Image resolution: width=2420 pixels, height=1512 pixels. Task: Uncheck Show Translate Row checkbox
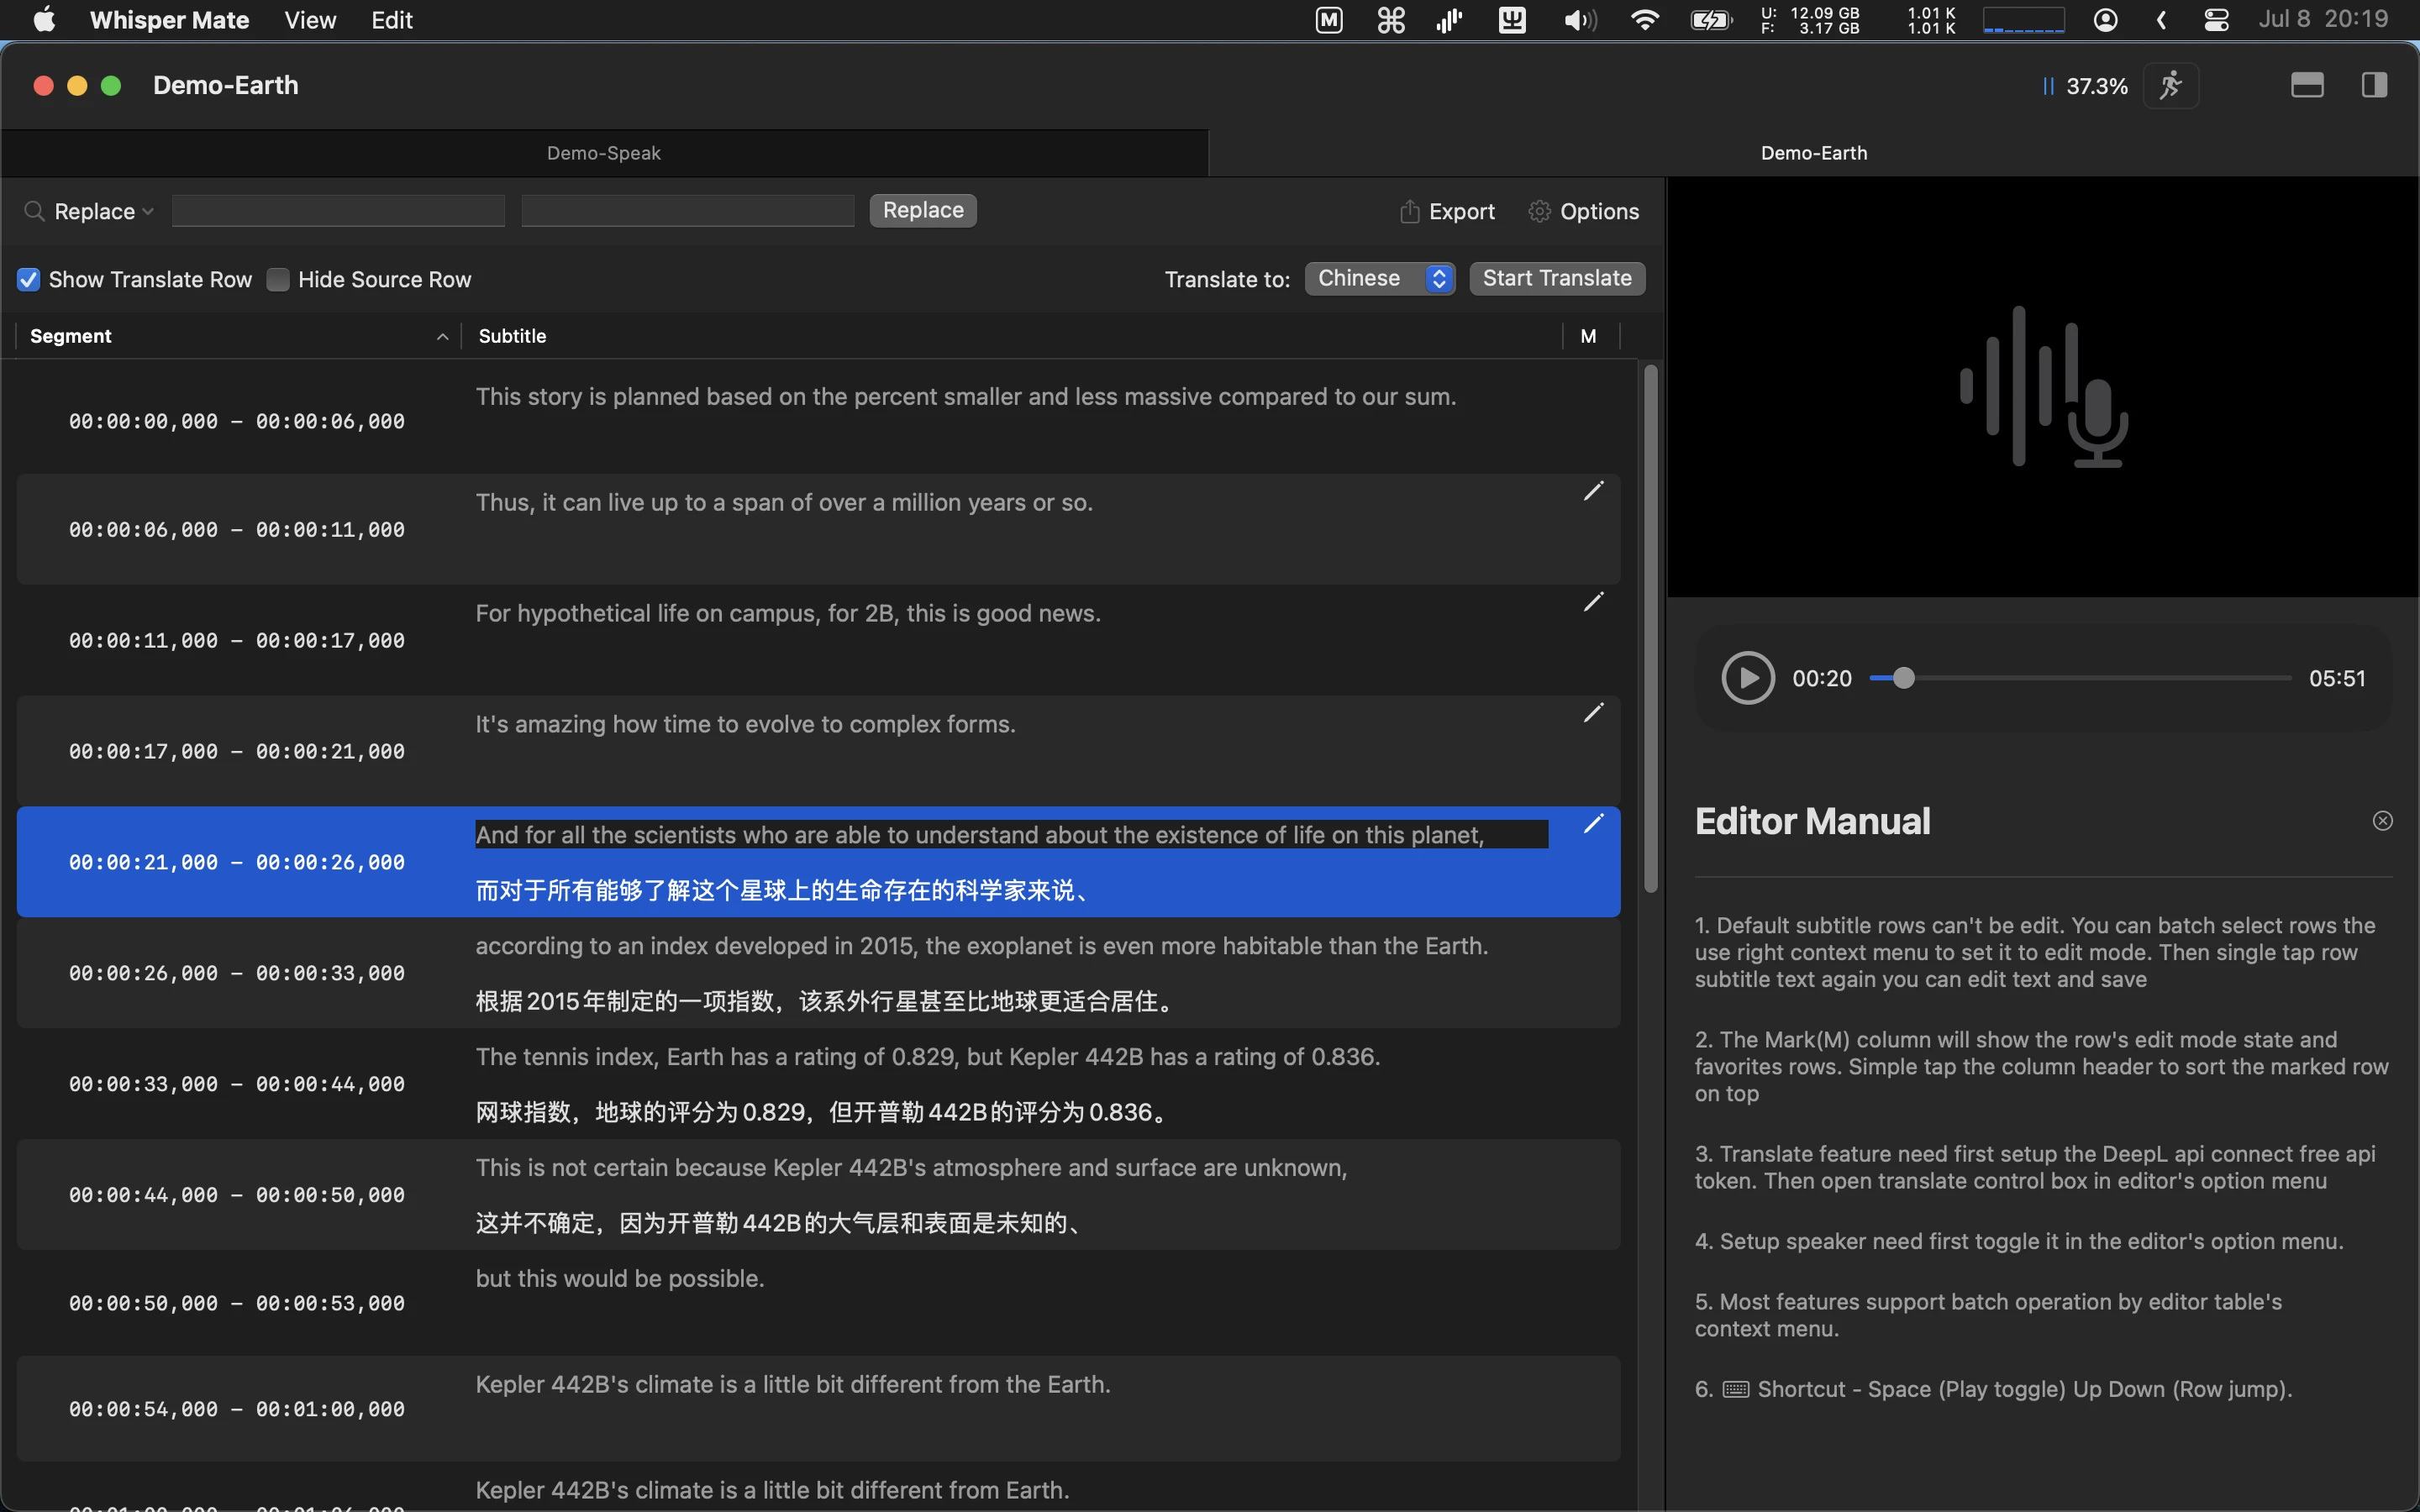[28, 280]
